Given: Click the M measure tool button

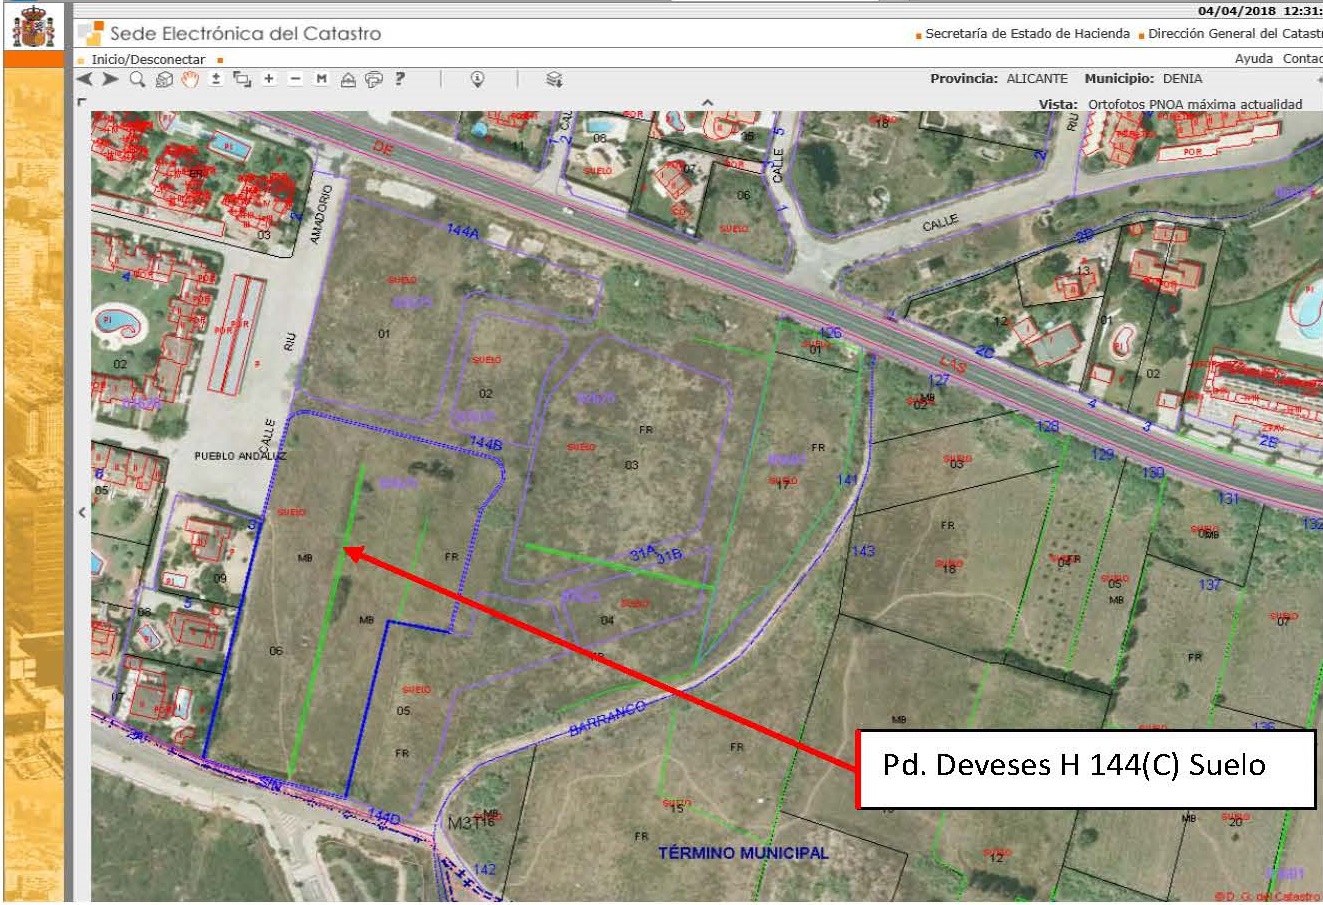Looking at the screenshot, I should (321, 79).
